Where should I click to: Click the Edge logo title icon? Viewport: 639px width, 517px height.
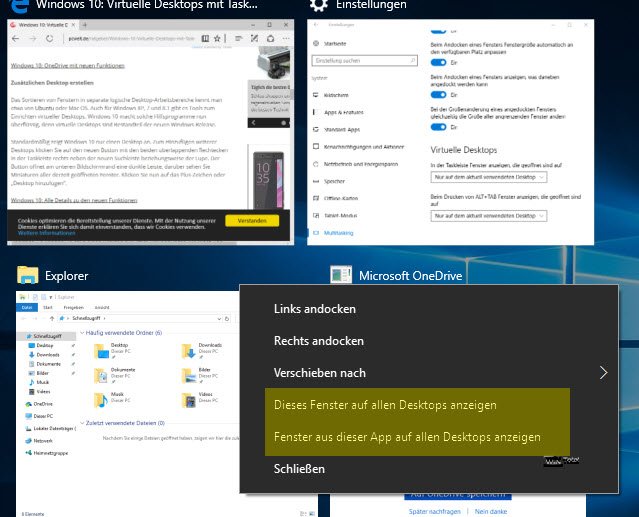point(20,6)
